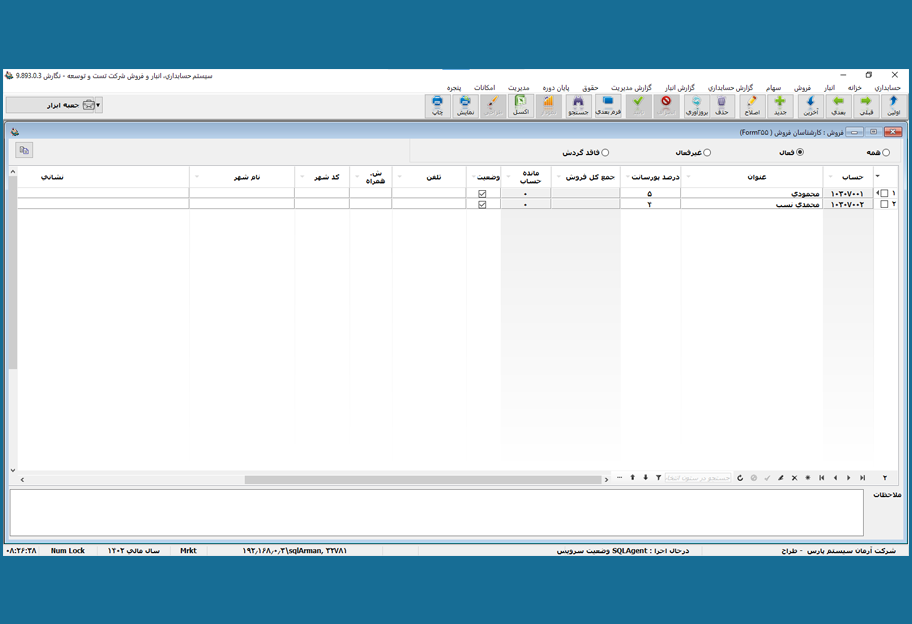Click the grid navigator filter funnel icon
This screenshot has width=912, height=624.
pyautogui.click(x=658, y=478)
